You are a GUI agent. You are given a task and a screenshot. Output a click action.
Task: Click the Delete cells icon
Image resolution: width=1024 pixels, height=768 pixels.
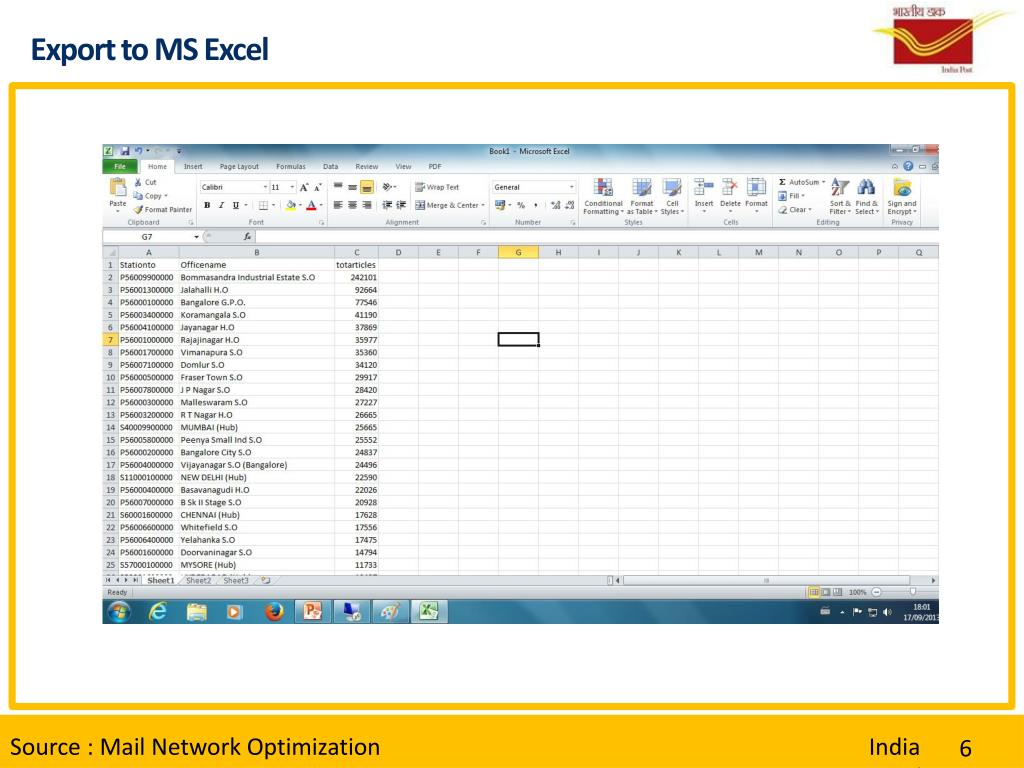[729, 187]
